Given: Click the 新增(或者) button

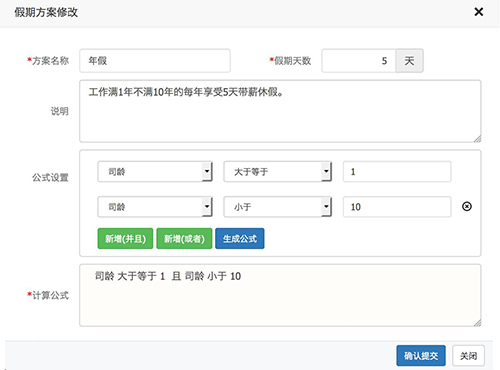Looking at the screenshot, I should (184, 239).
